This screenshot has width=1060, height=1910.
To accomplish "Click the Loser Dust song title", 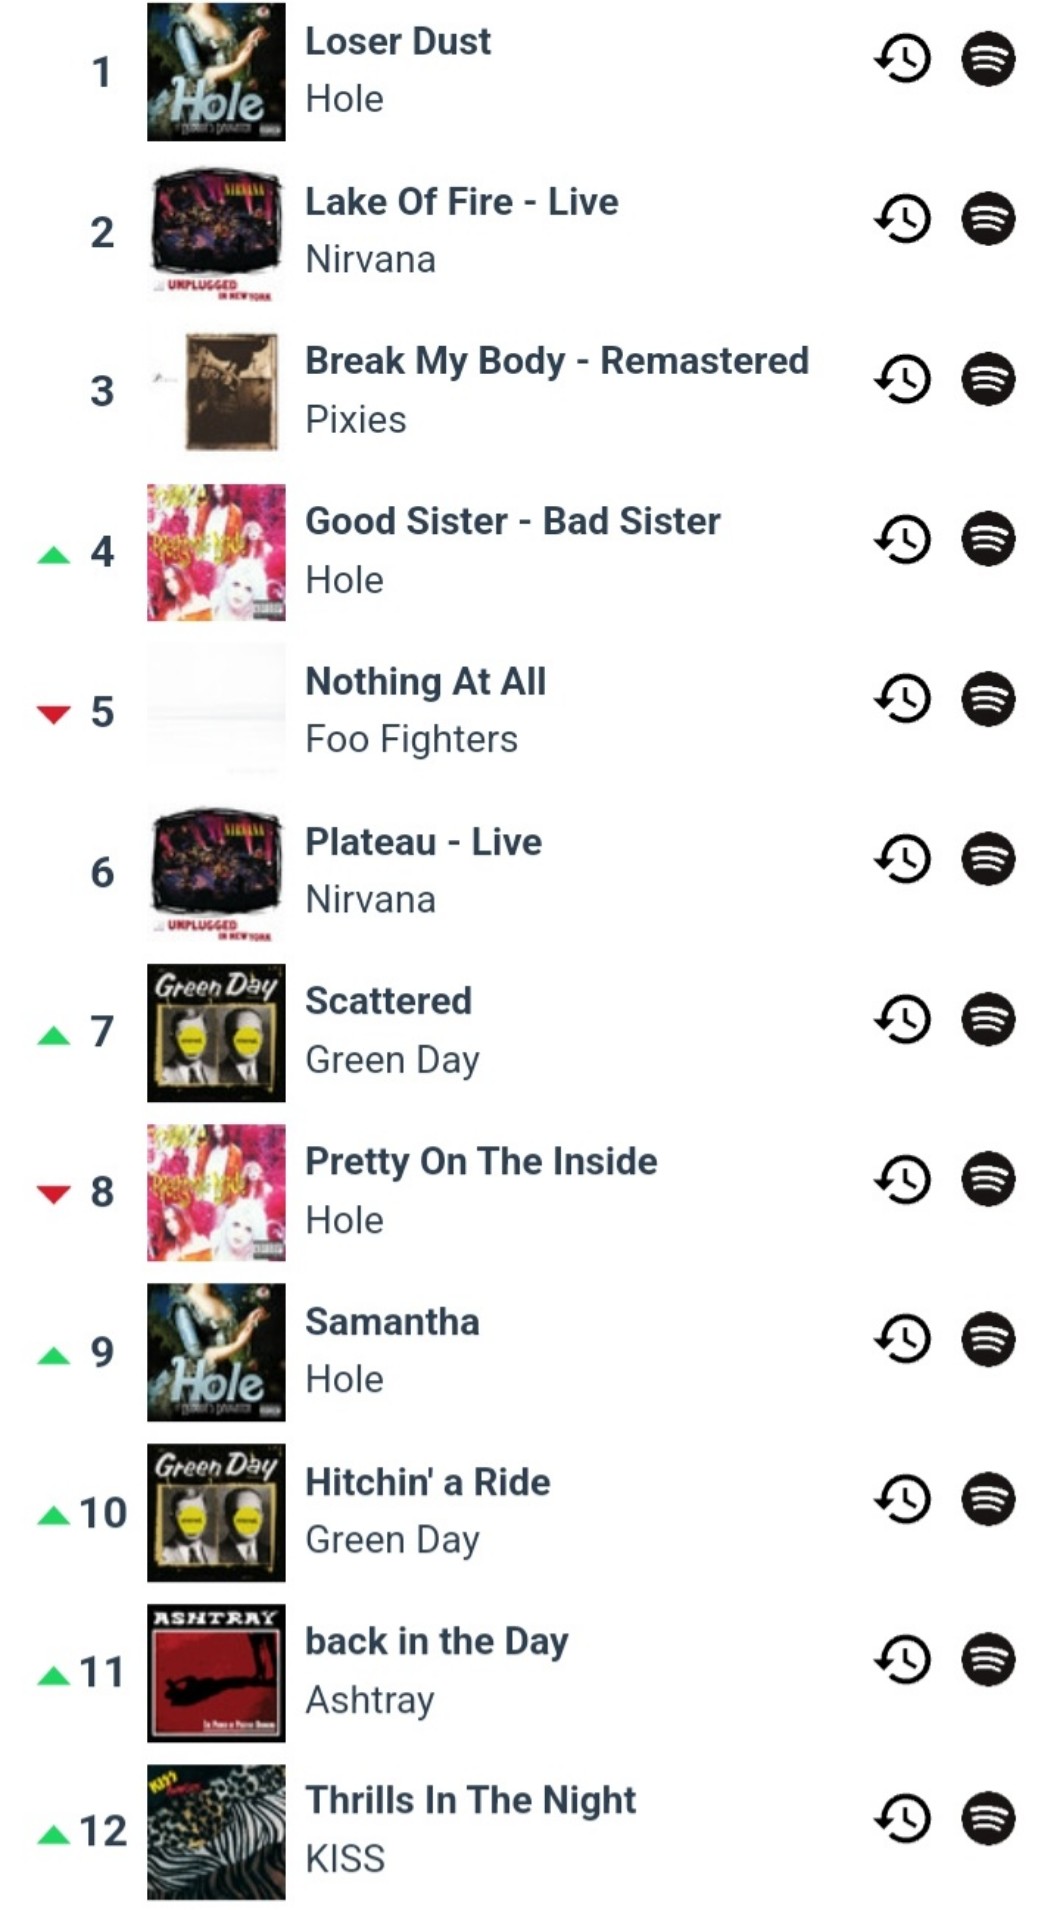I will (398, 42).
